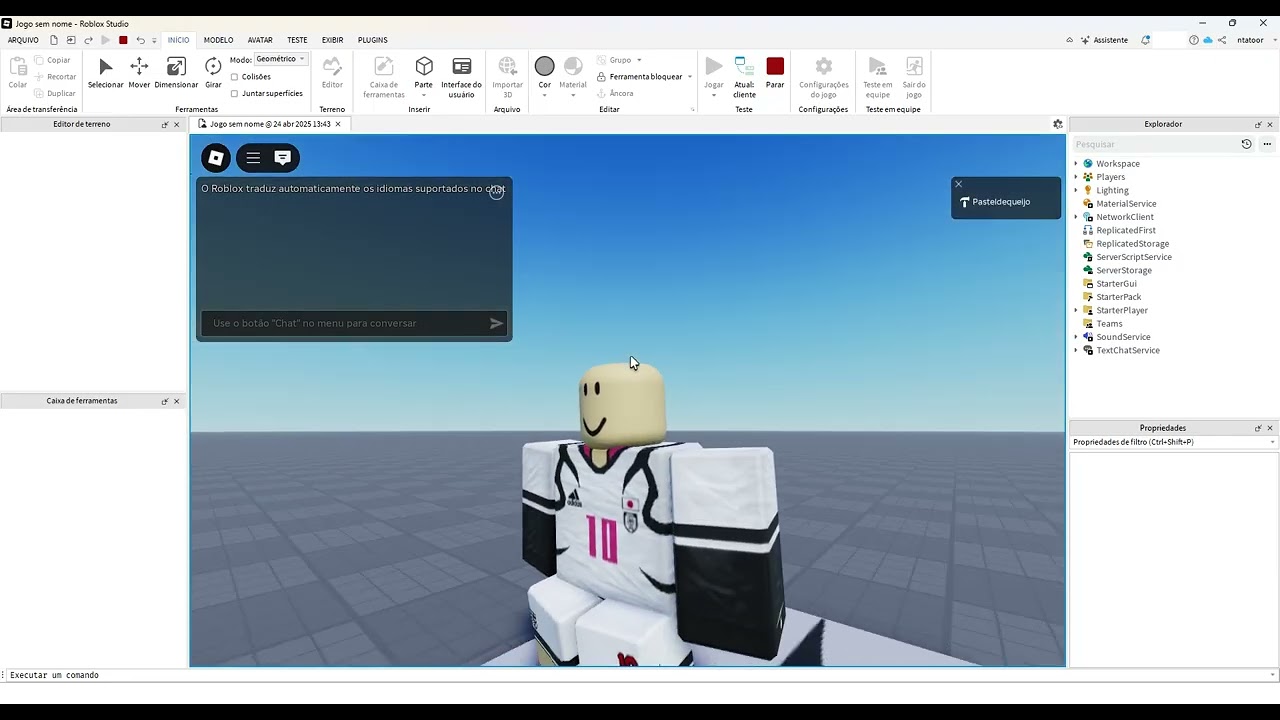Open the Cor color dropdown
1280x720 pixels.
tap(544, 96)
